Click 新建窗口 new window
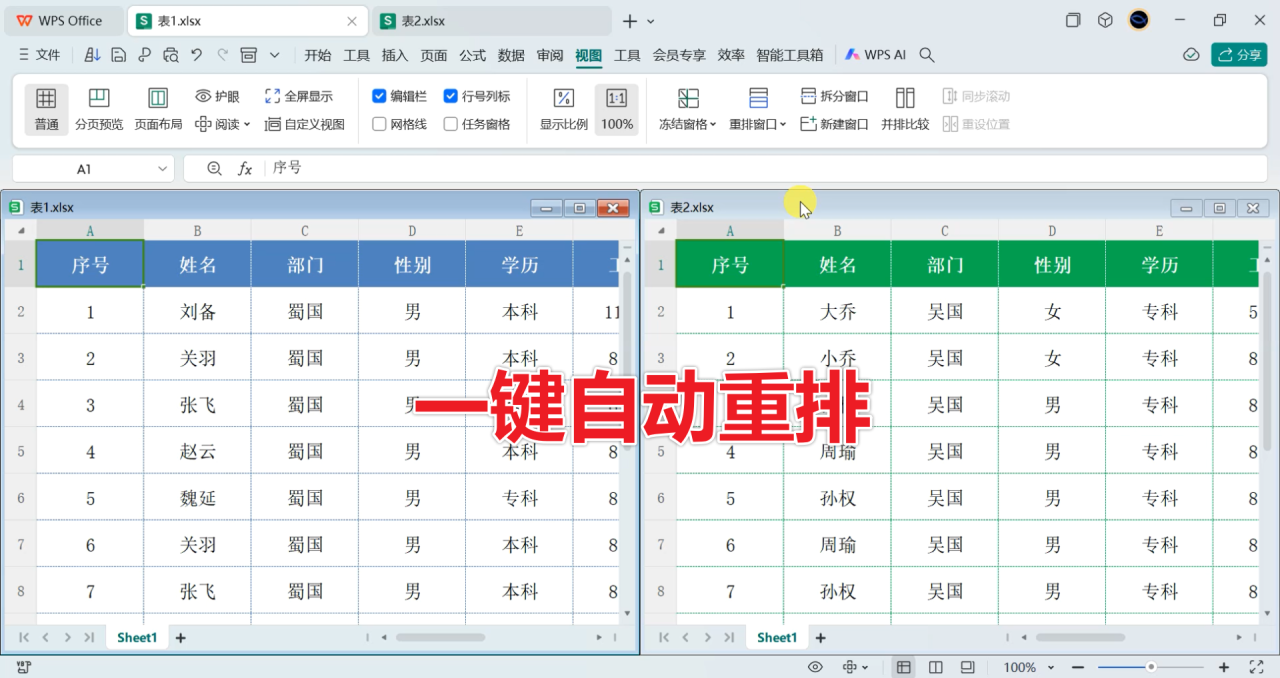 pyautogui.click(x=835, y=124)
